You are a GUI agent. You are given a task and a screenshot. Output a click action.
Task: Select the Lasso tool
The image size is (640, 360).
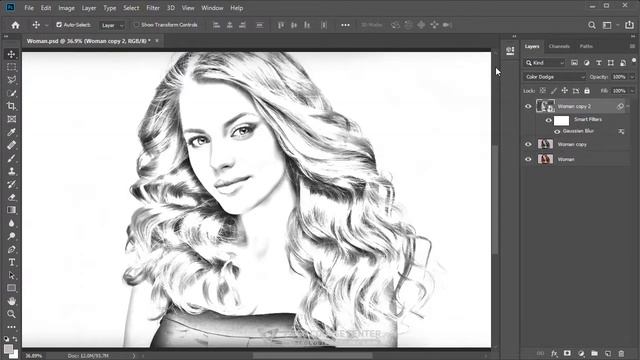[11, 80]
